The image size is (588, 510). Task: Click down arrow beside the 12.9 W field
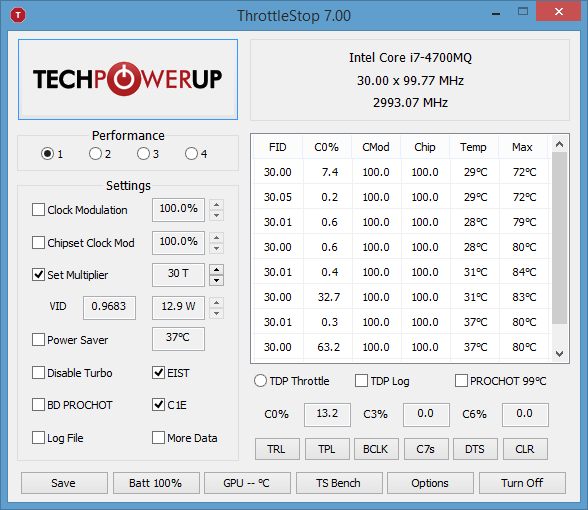(x=216, y=313)
